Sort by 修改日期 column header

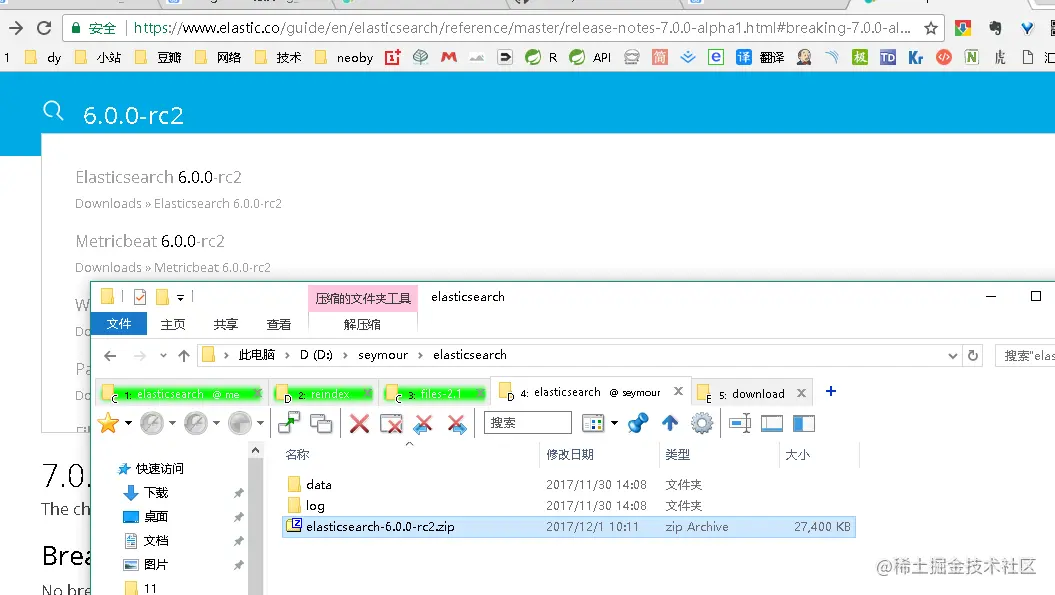tap(570, 454)
